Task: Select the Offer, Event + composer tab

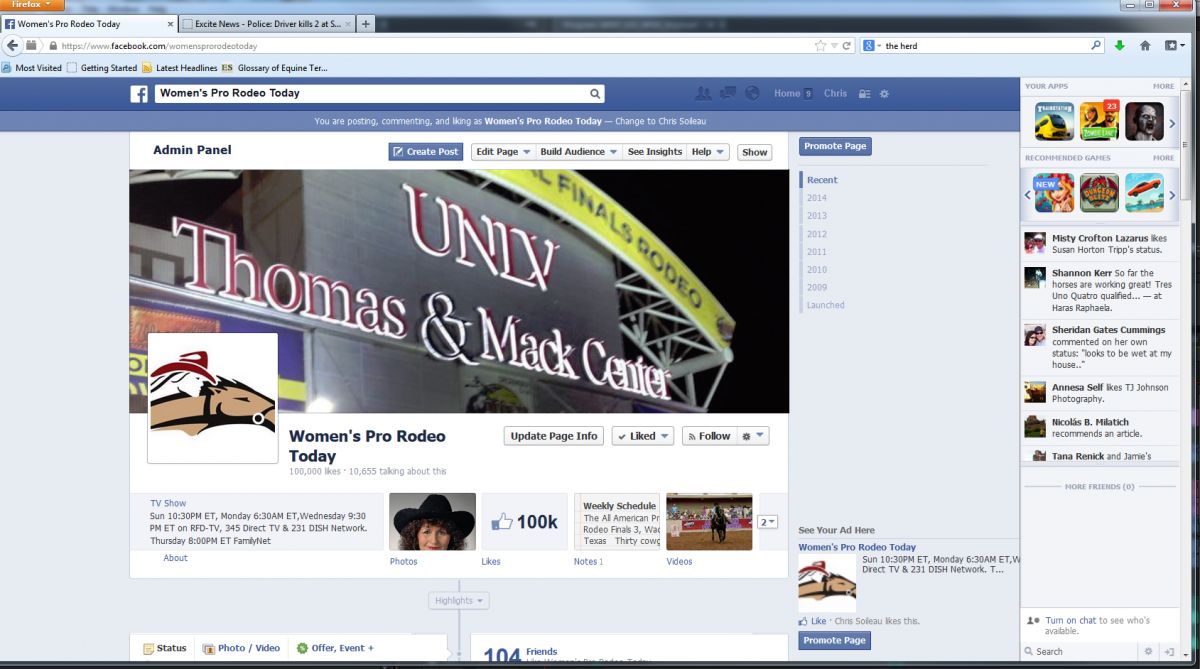Action: tap(335, 648)
